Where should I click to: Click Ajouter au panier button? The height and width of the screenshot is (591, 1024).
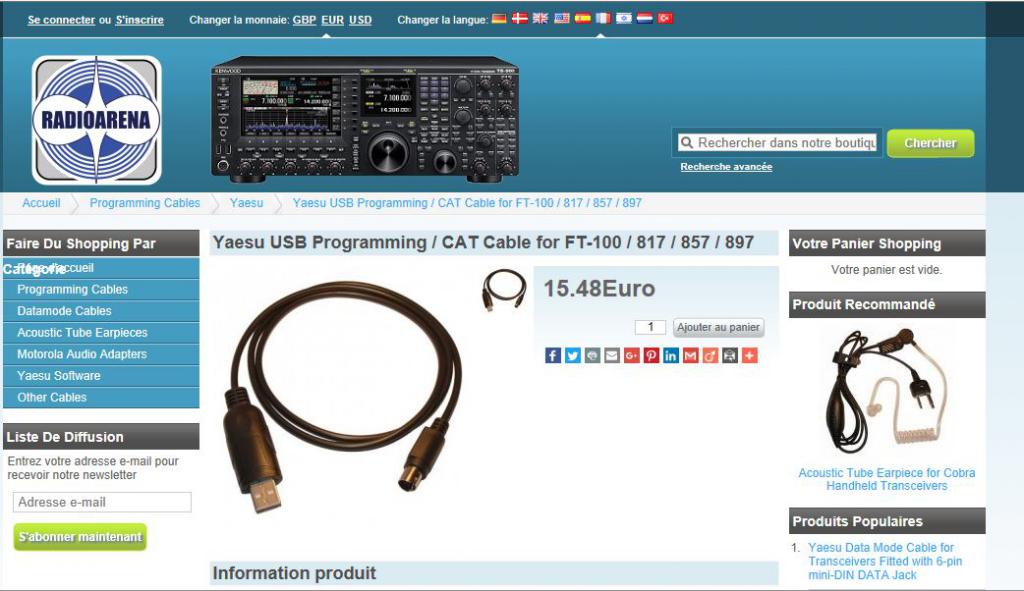coord(718,327)
